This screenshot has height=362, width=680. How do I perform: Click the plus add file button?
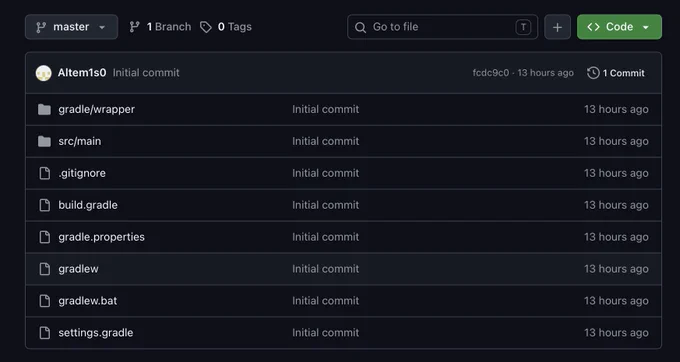pyautogui.click(x=557, y=27)
